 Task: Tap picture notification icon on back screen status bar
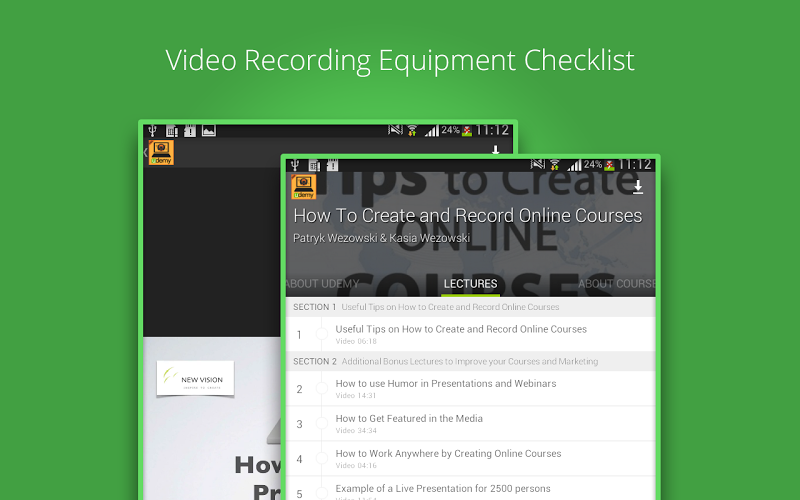pos(209,131)
